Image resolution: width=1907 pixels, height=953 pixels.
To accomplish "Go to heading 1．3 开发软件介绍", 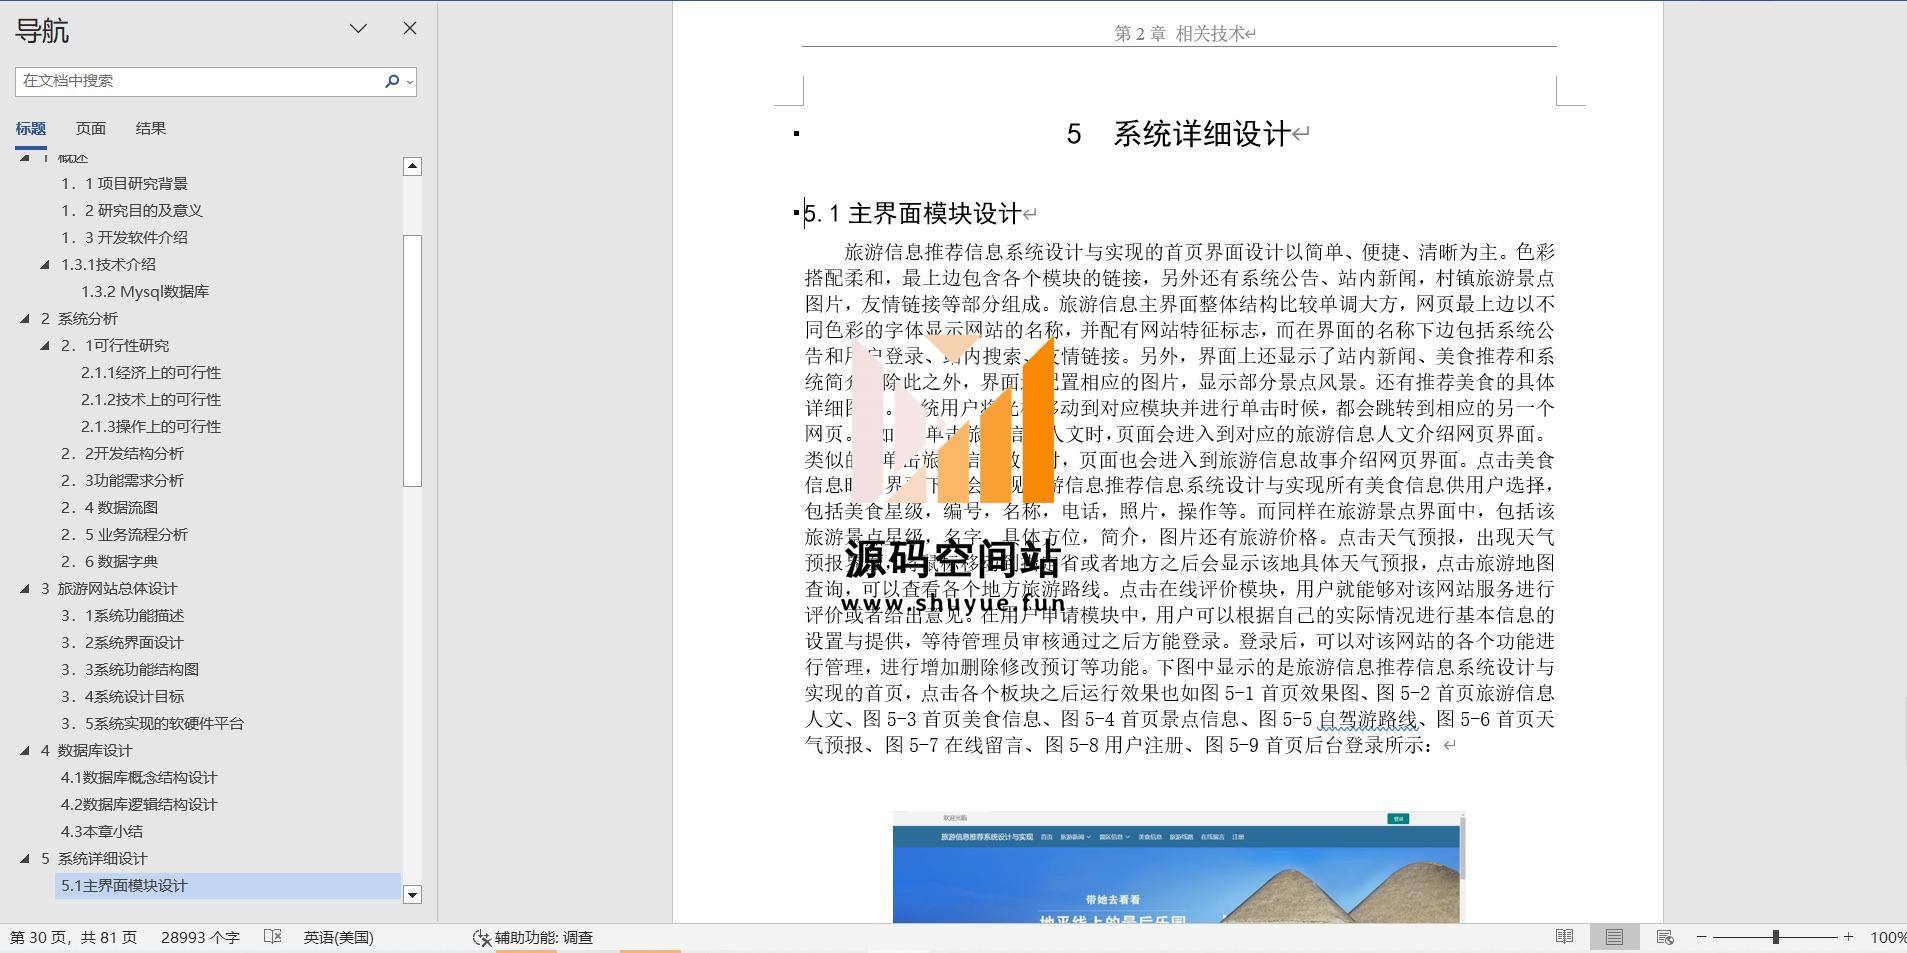I will pos(124,237).
